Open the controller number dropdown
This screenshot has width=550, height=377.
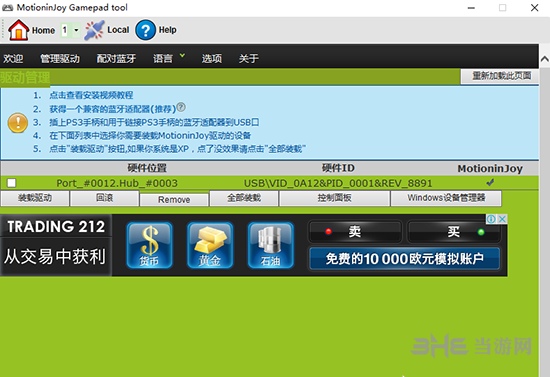pyautogui.click(x=76, y=31)
